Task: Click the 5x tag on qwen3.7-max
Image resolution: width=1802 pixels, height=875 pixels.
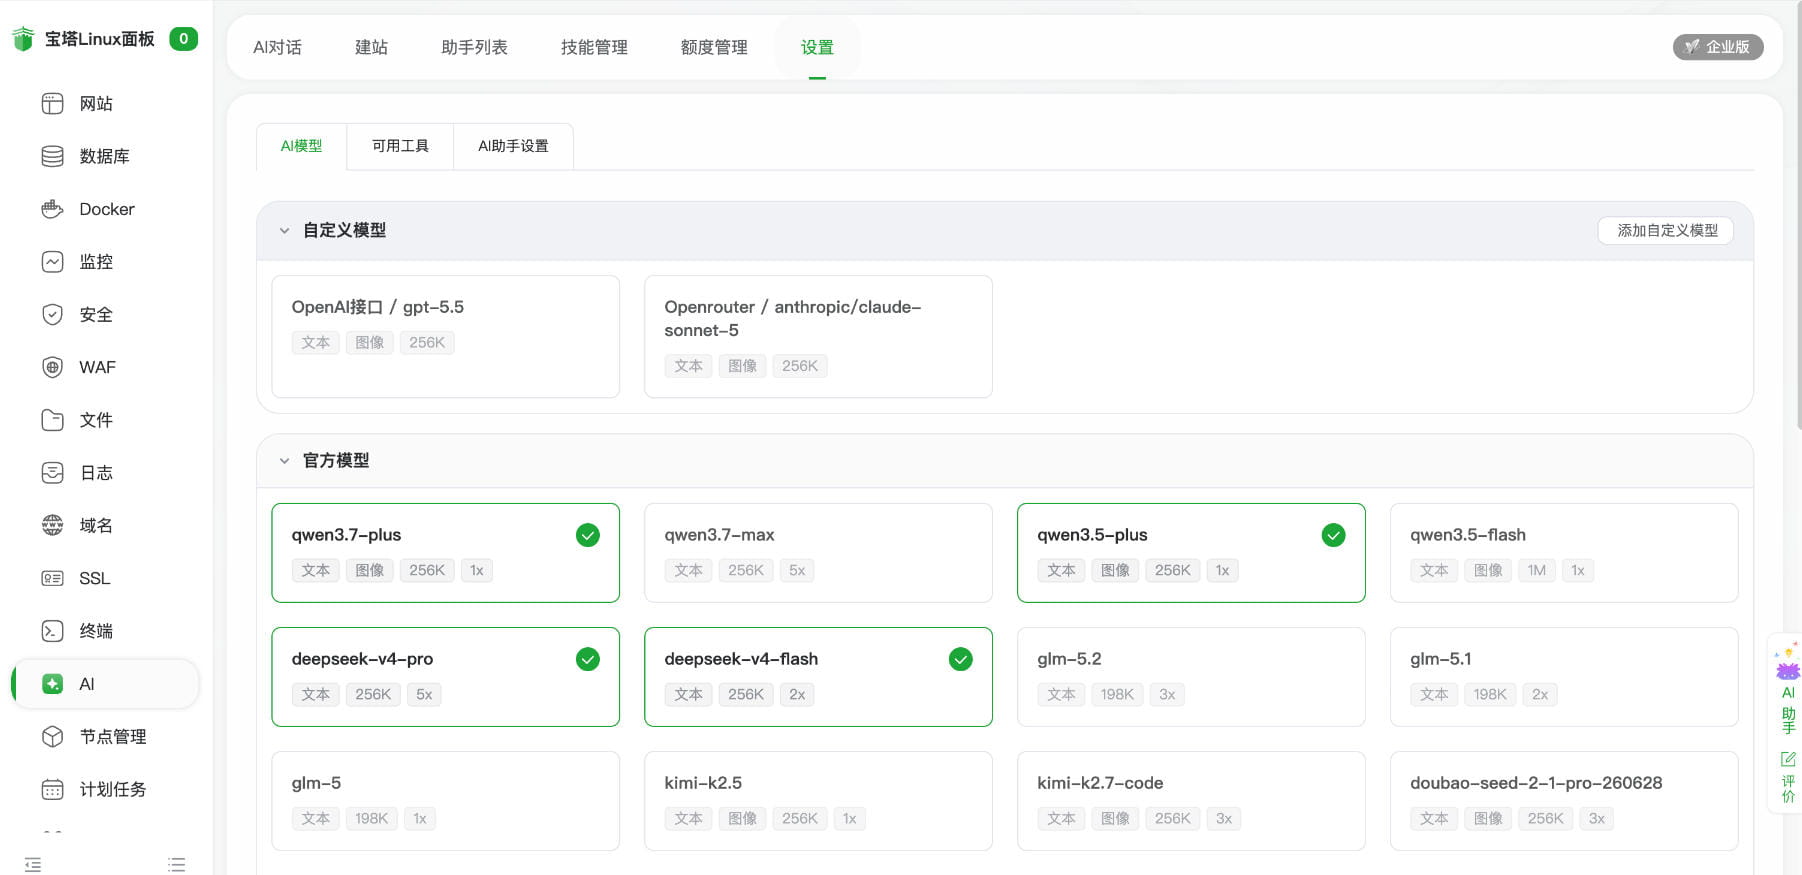Action: 797,570
